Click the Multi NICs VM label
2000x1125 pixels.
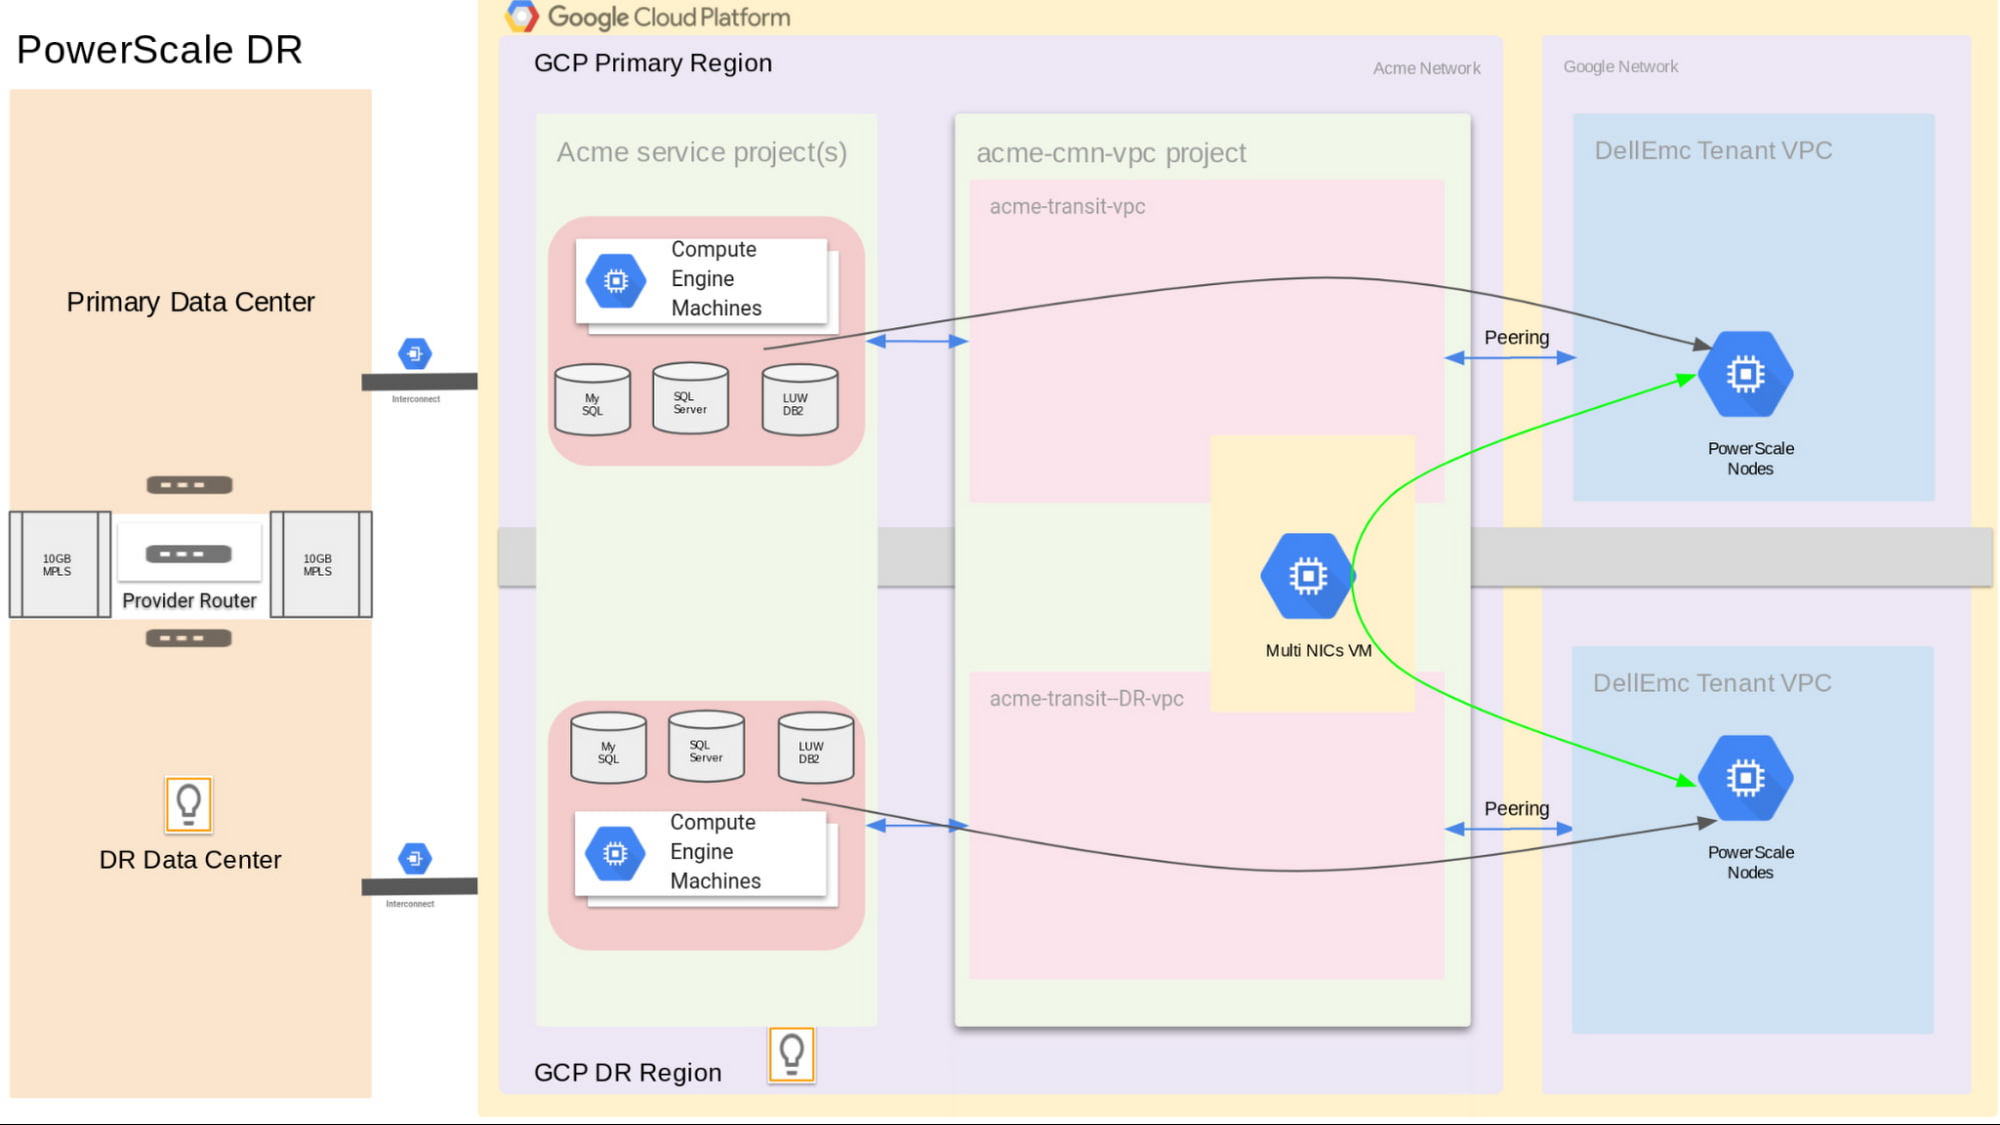[x=1318, y=651]
